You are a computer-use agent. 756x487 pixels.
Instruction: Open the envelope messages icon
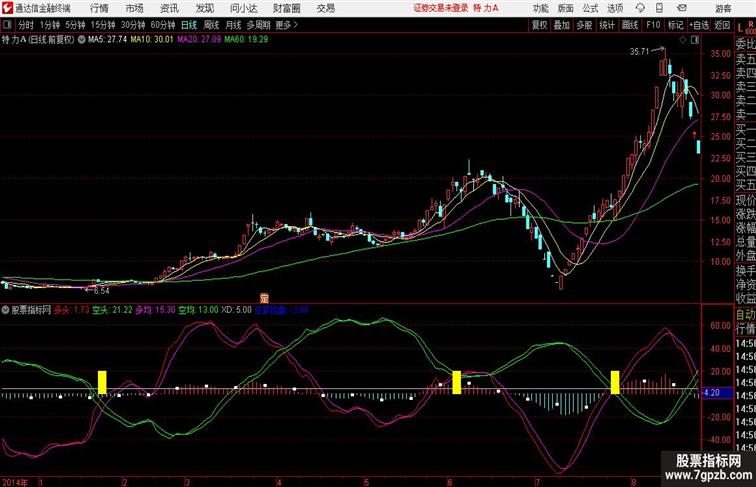pos(682,8)
